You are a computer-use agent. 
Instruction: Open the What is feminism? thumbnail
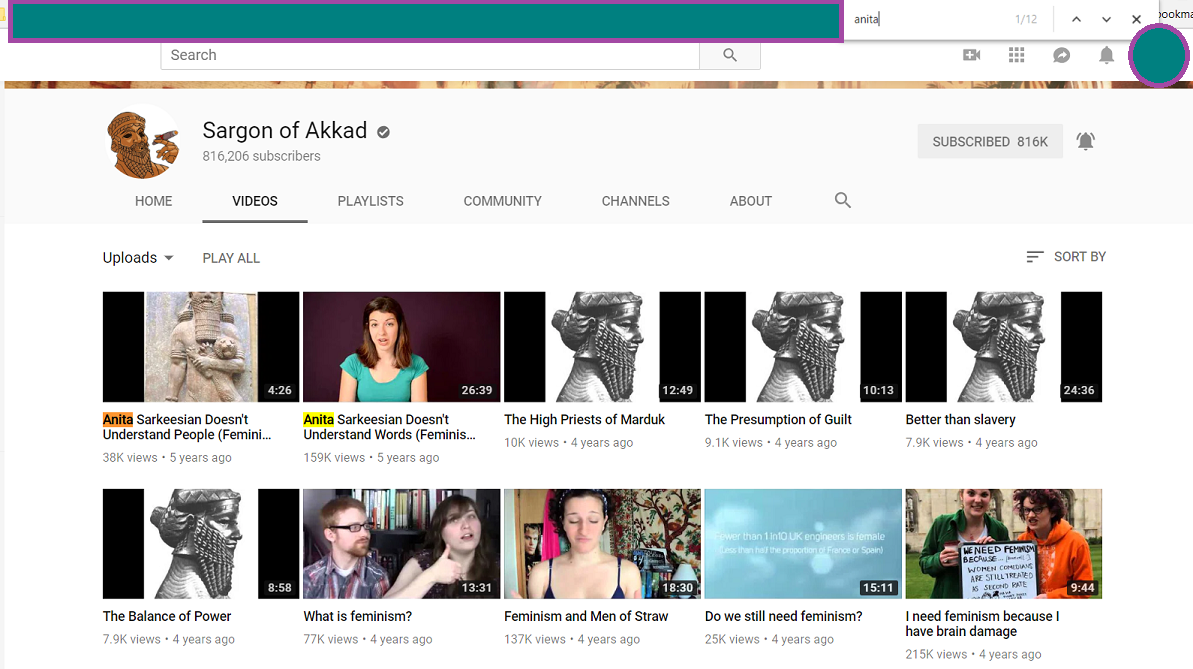click(402, 543)
